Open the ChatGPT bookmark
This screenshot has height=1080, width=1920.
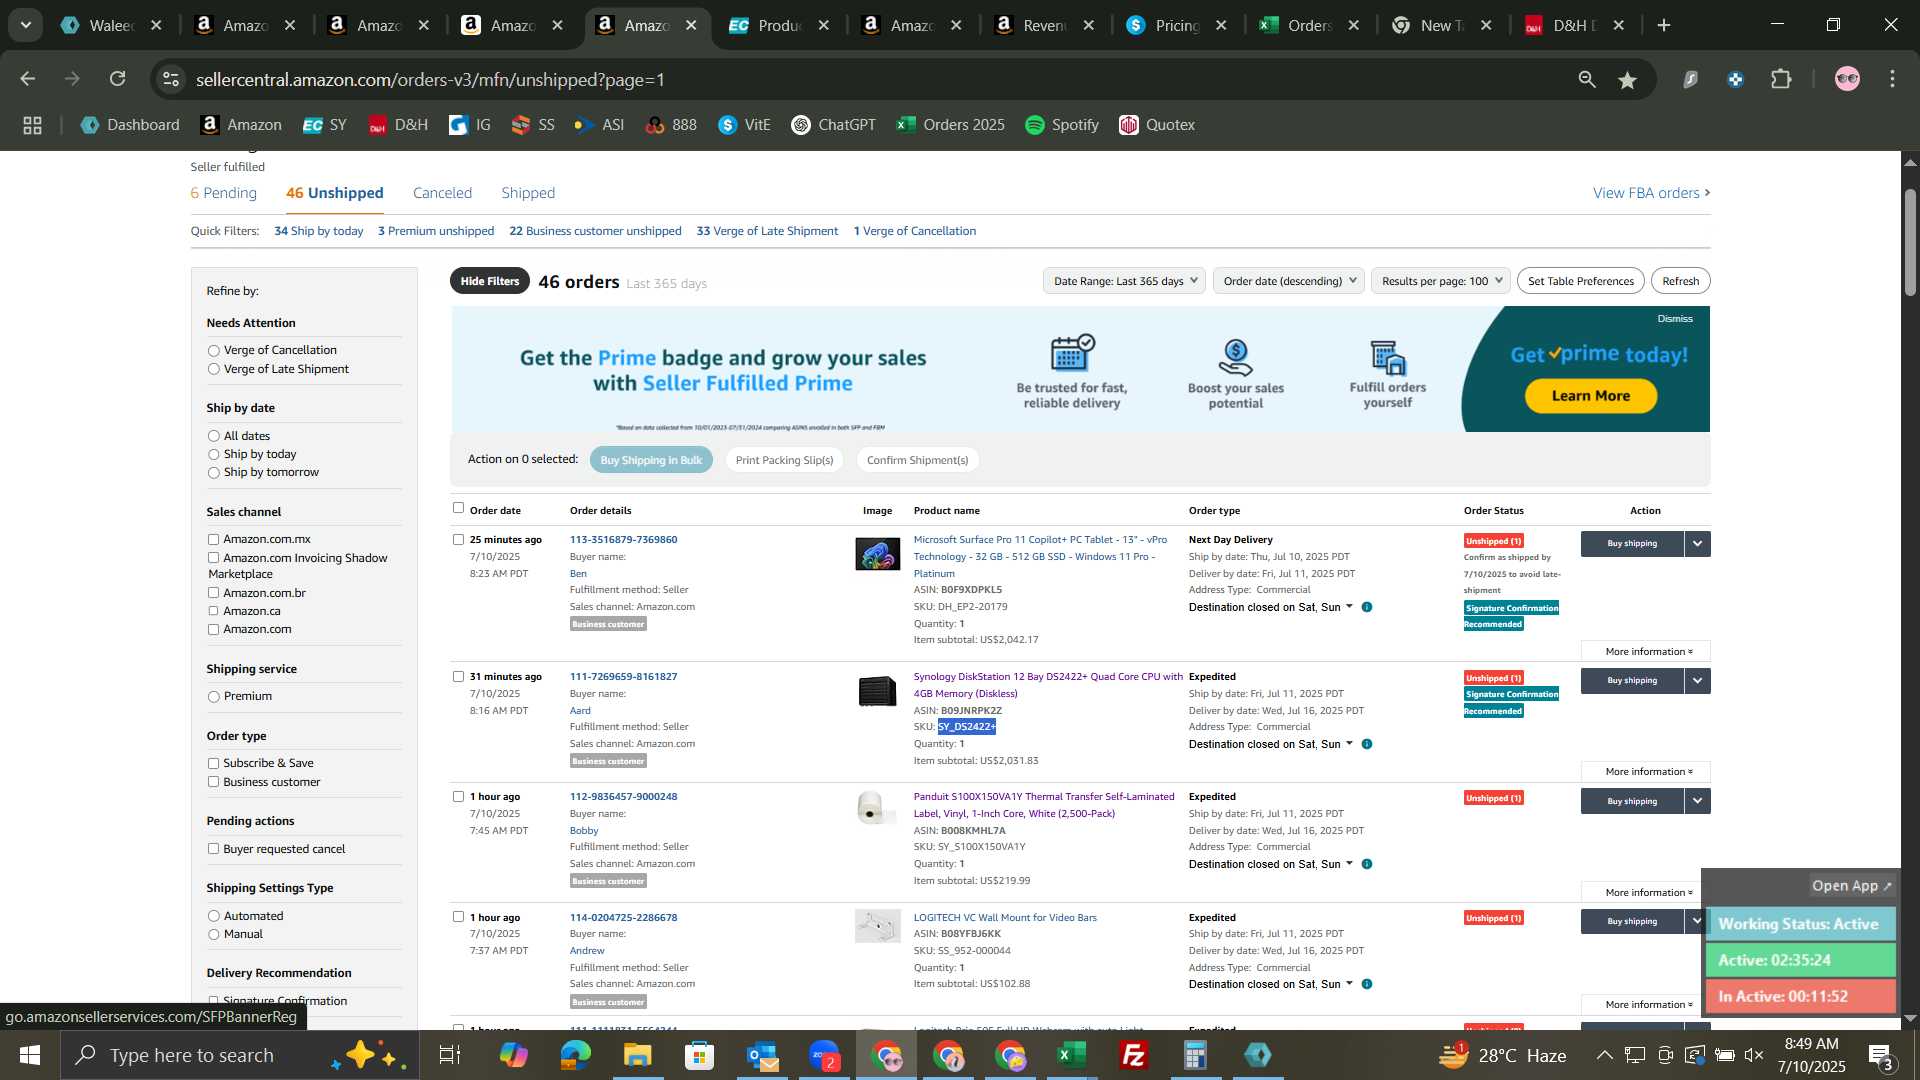[833, 125]
